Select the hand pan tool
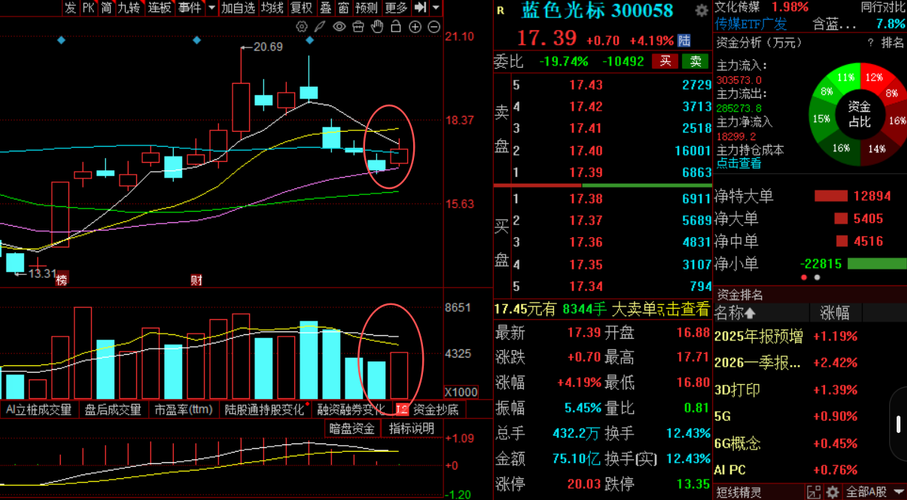This screenshot has width=907, height=500. pyautogui.click(x=377, y=26)
